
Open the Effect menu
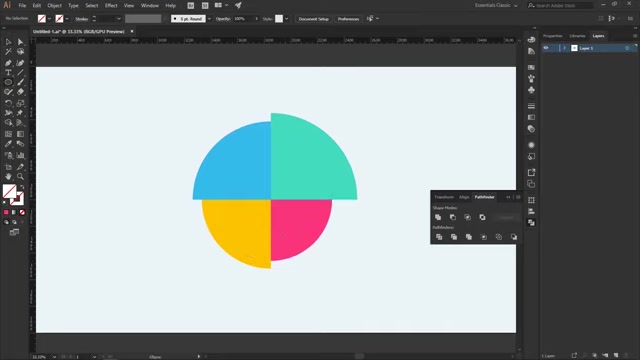pyautogui.click(x=111, y=6)
